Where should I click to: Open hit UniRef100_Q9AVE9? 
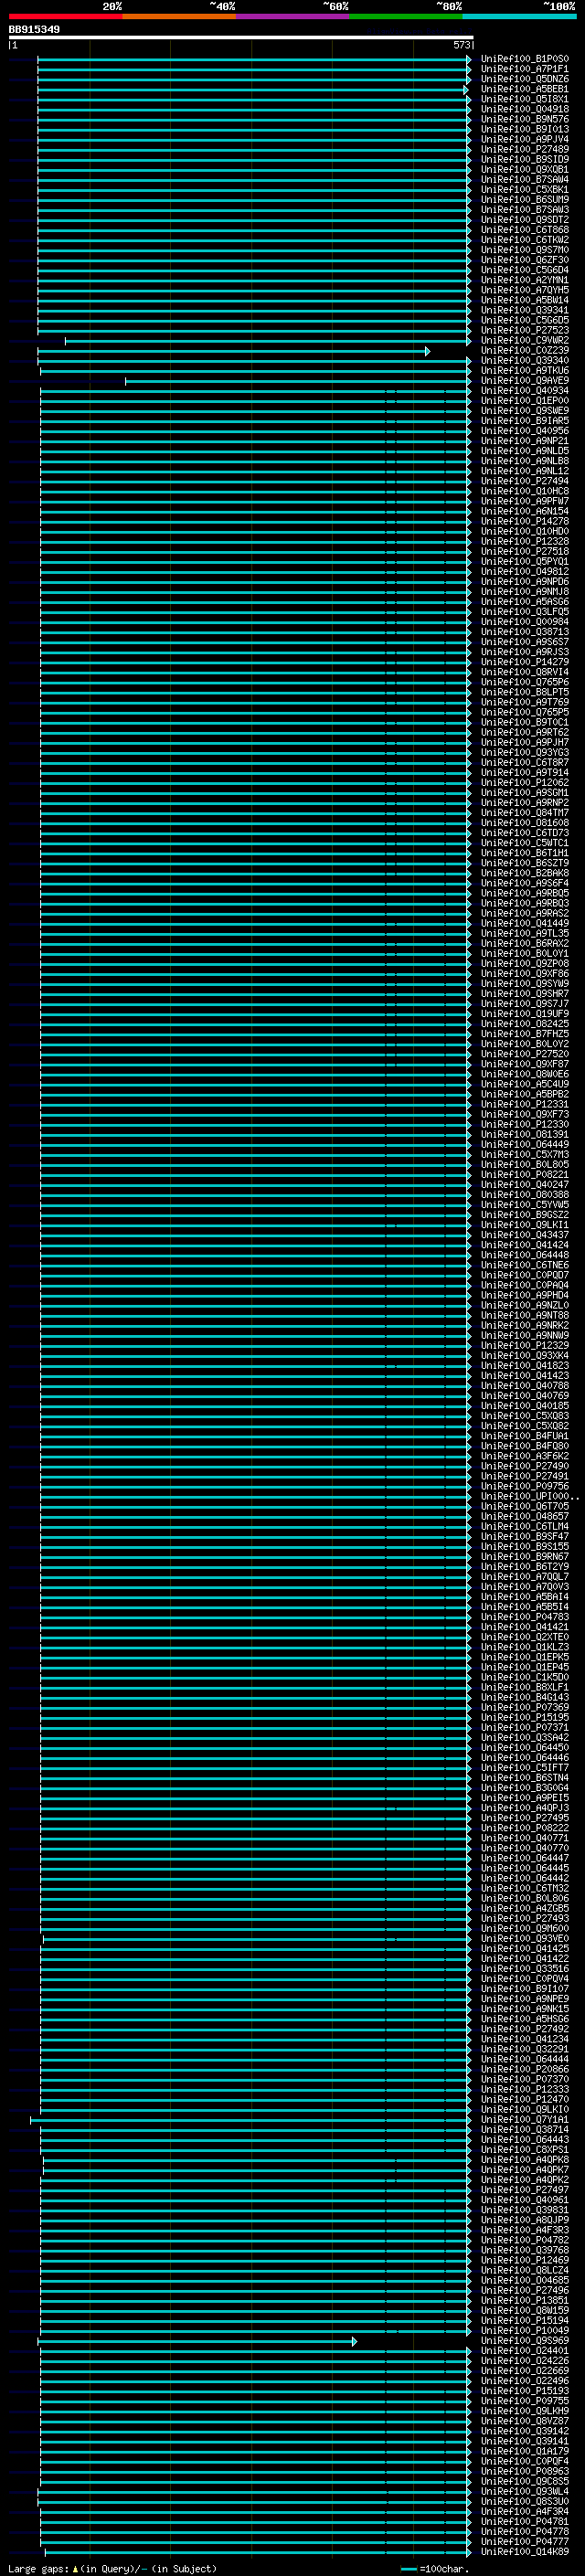tap(524, 380)
